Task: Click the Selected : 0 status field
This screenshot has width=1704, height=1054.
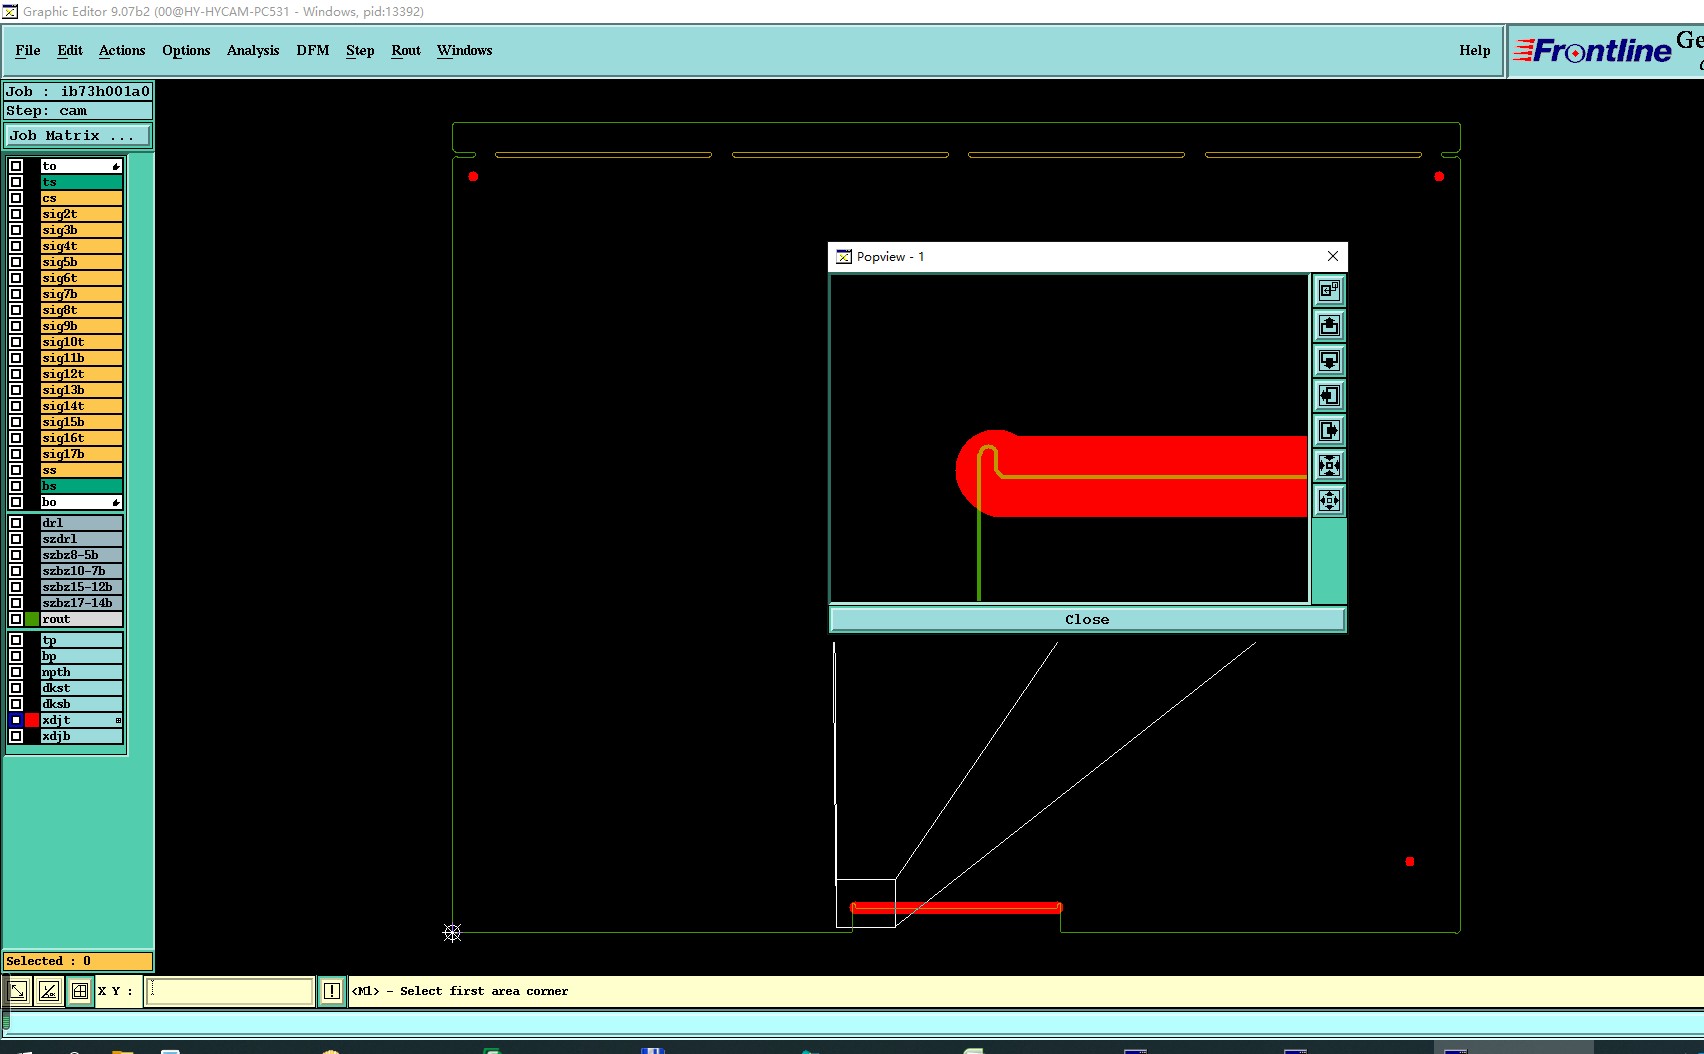Action: [x=78, y=961]
